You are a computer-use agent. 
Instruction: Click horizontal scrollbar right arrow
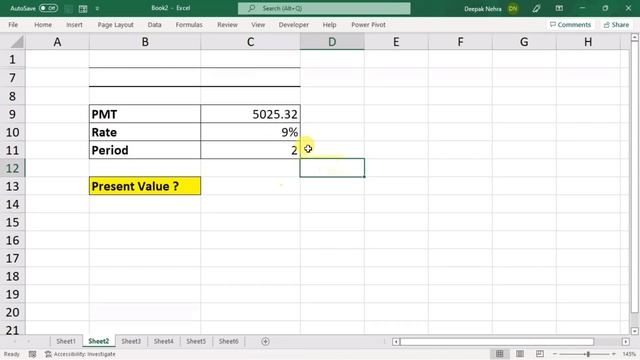pos(626,342)
